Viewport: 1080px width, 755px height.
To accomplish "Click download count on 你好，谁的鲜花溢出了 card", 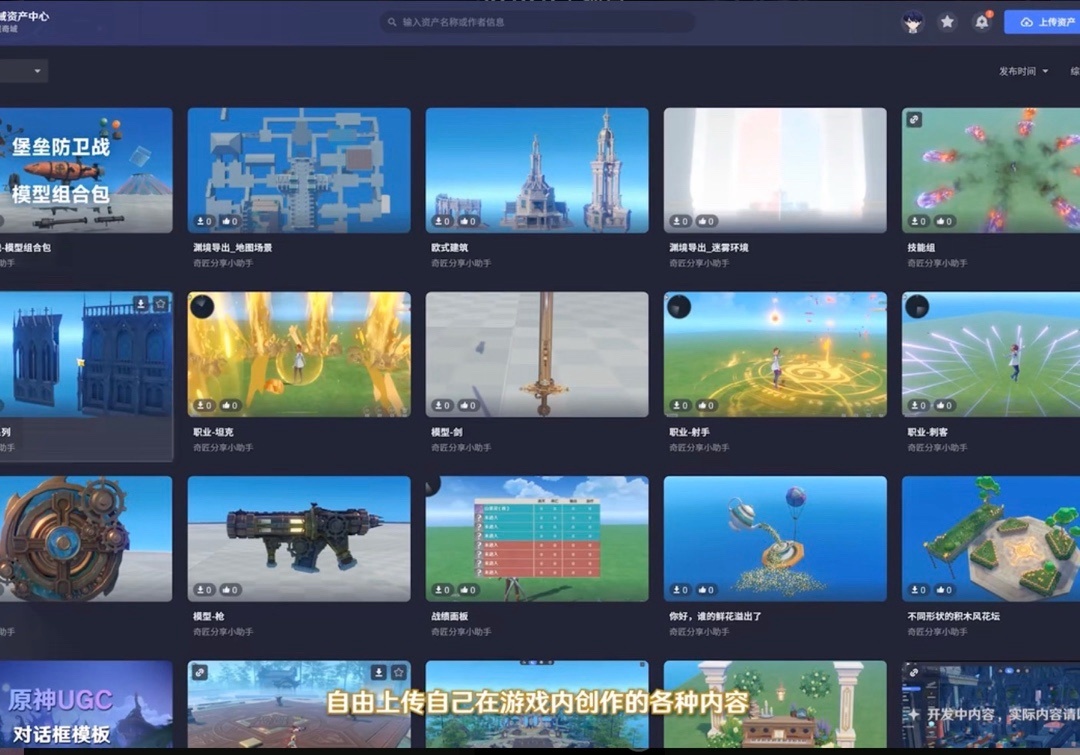I will pyautogui.click(x=681, y=590).
